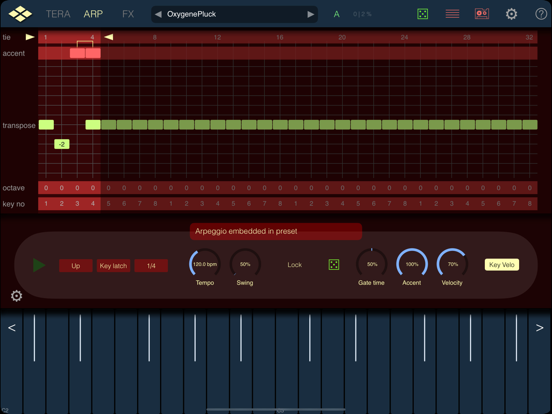Click the Arpeggio embedded in preset button
Image resolution: width=552 pixels, height=414 pixels.
[x=276, y=231]
